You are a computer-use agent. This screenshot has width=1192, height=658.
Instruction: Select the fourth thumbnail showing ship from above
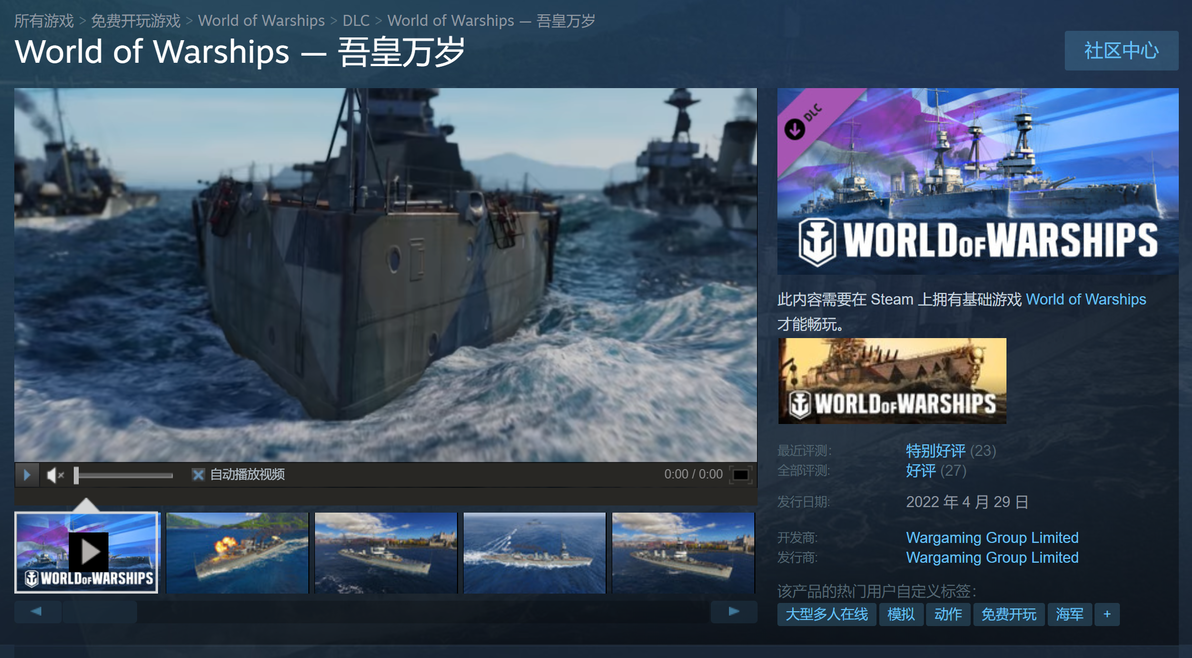pos(534,552)
